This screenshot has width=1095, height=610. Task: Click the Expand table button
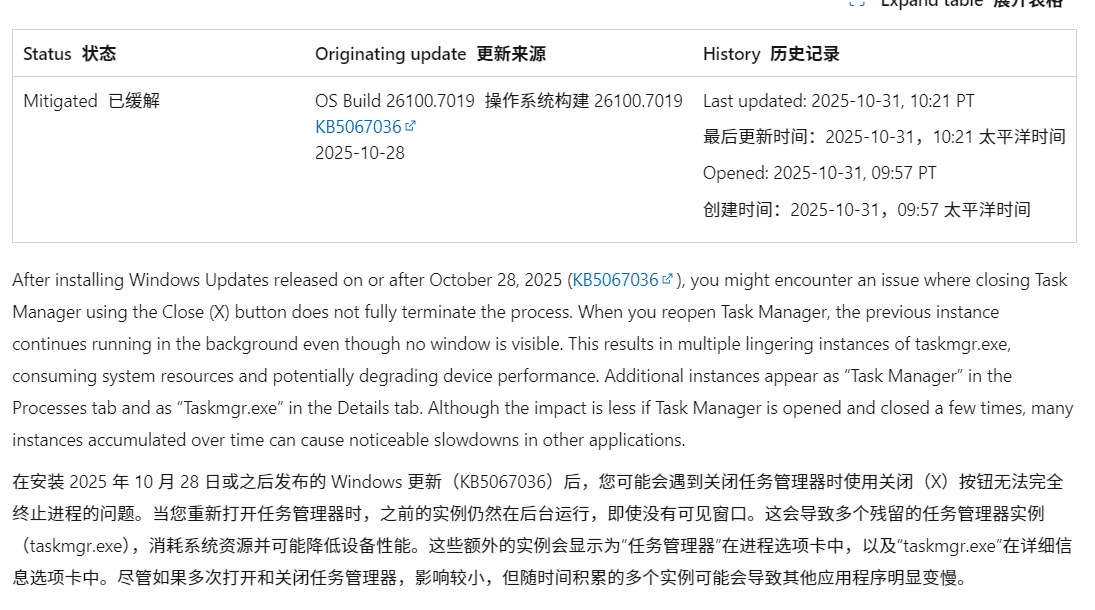pos(970,4)
